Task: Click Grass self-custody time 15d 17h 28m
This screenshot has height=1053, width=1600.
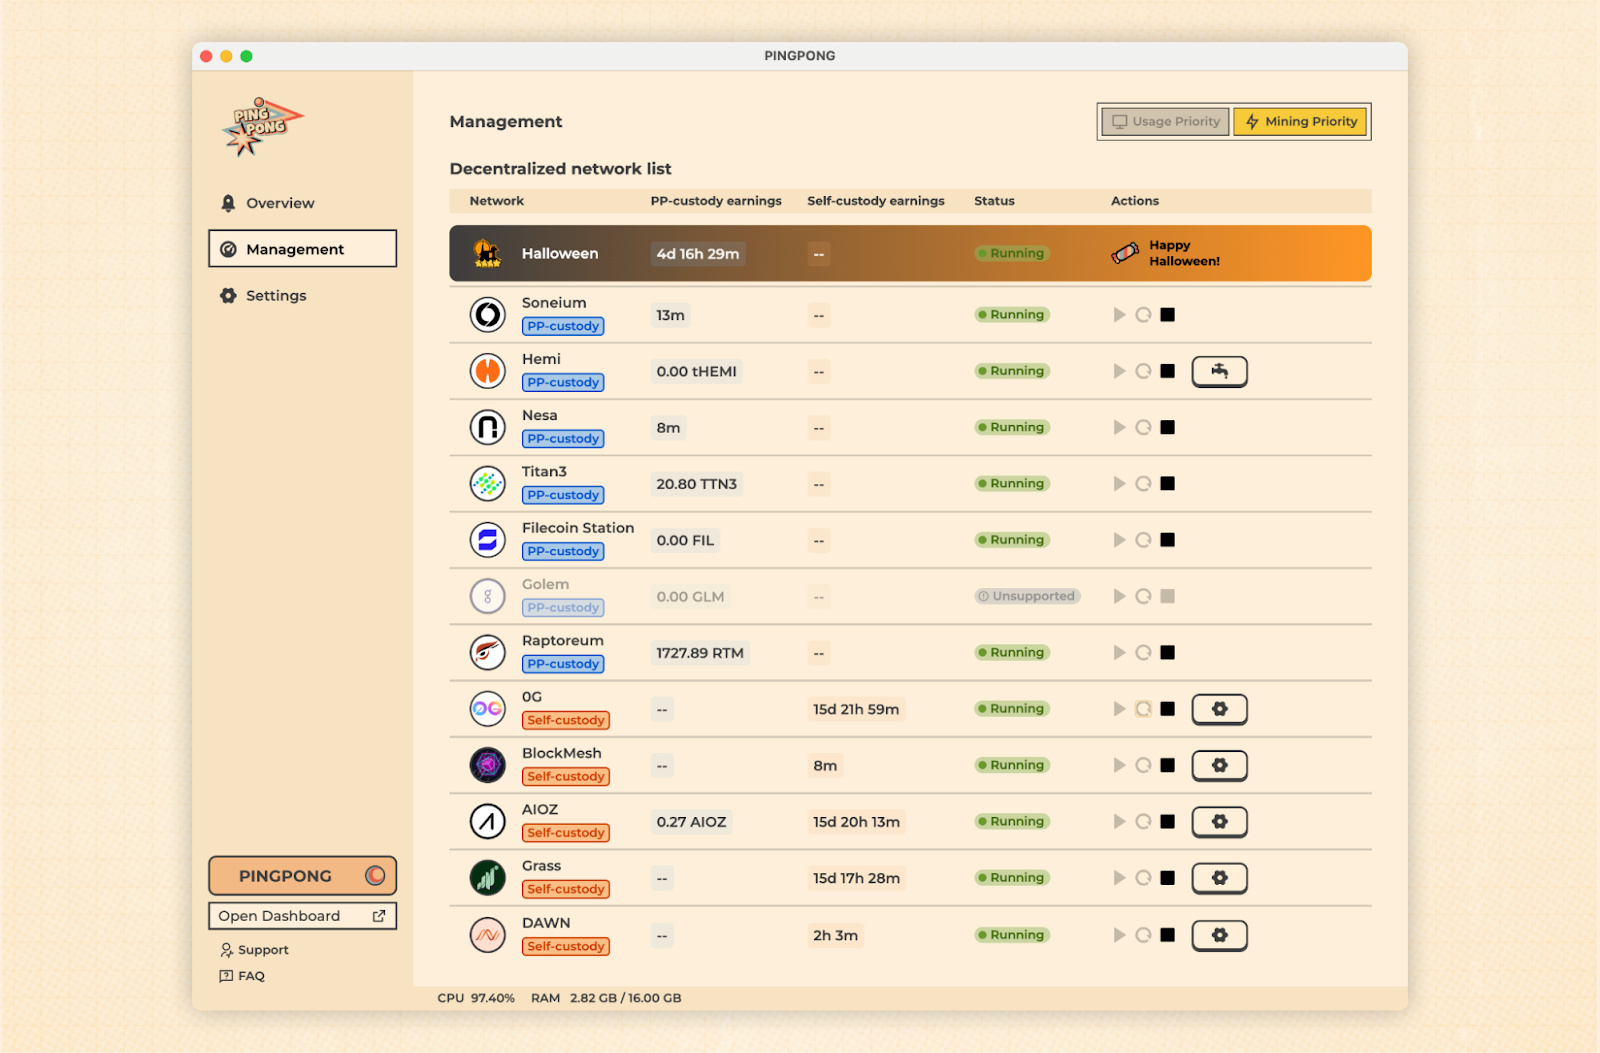Action: point(856,878)
